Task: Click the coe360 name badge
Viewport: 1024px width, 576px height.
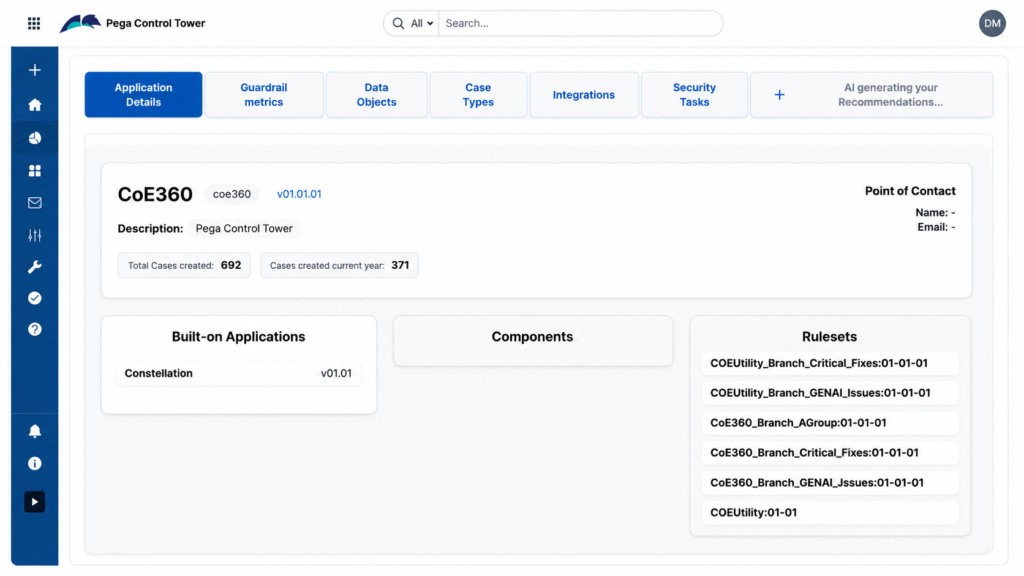Action: pyautogui.click(x=232, y=194)
